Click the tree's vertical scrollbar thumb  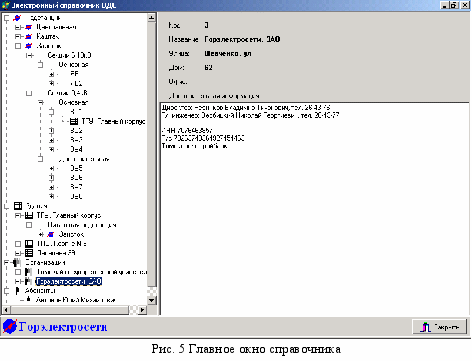152,154
